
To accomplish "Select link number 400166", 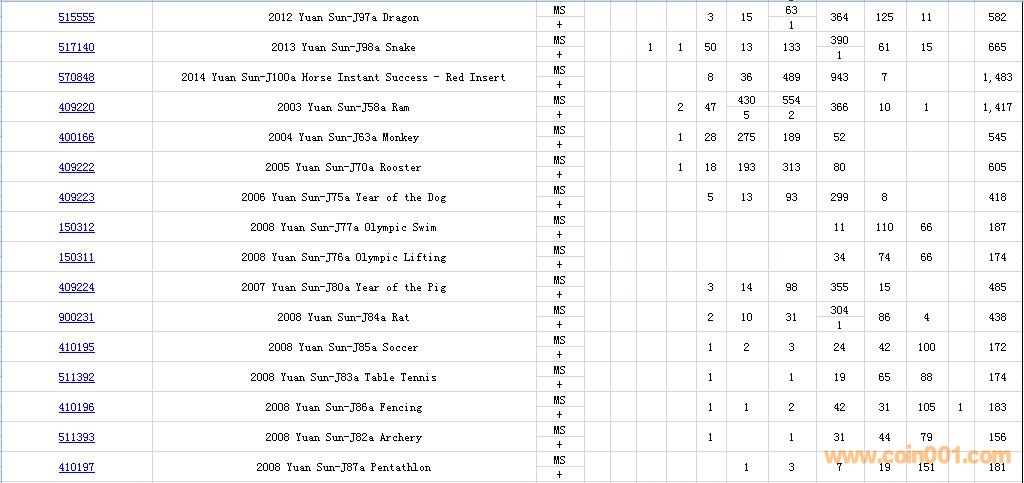I will (76, 138).
